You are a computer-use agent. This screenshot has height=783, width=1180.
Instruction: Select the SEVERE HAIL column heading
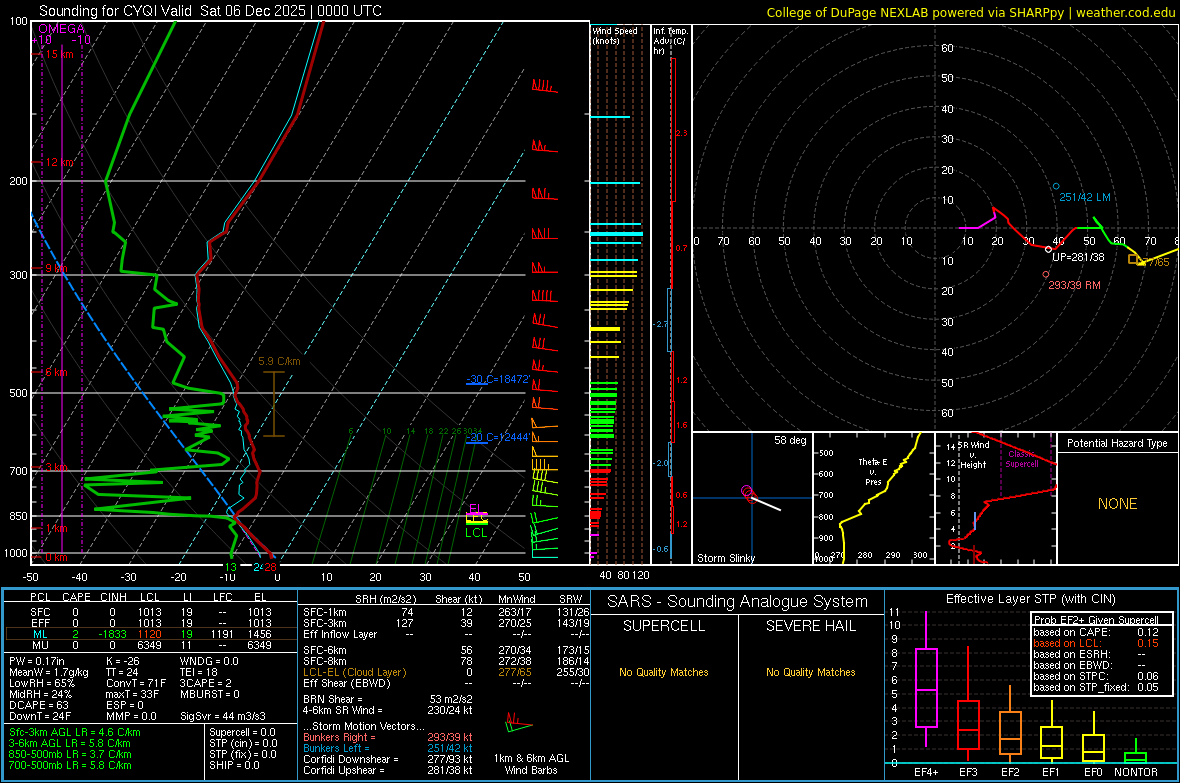click(810, 626)
